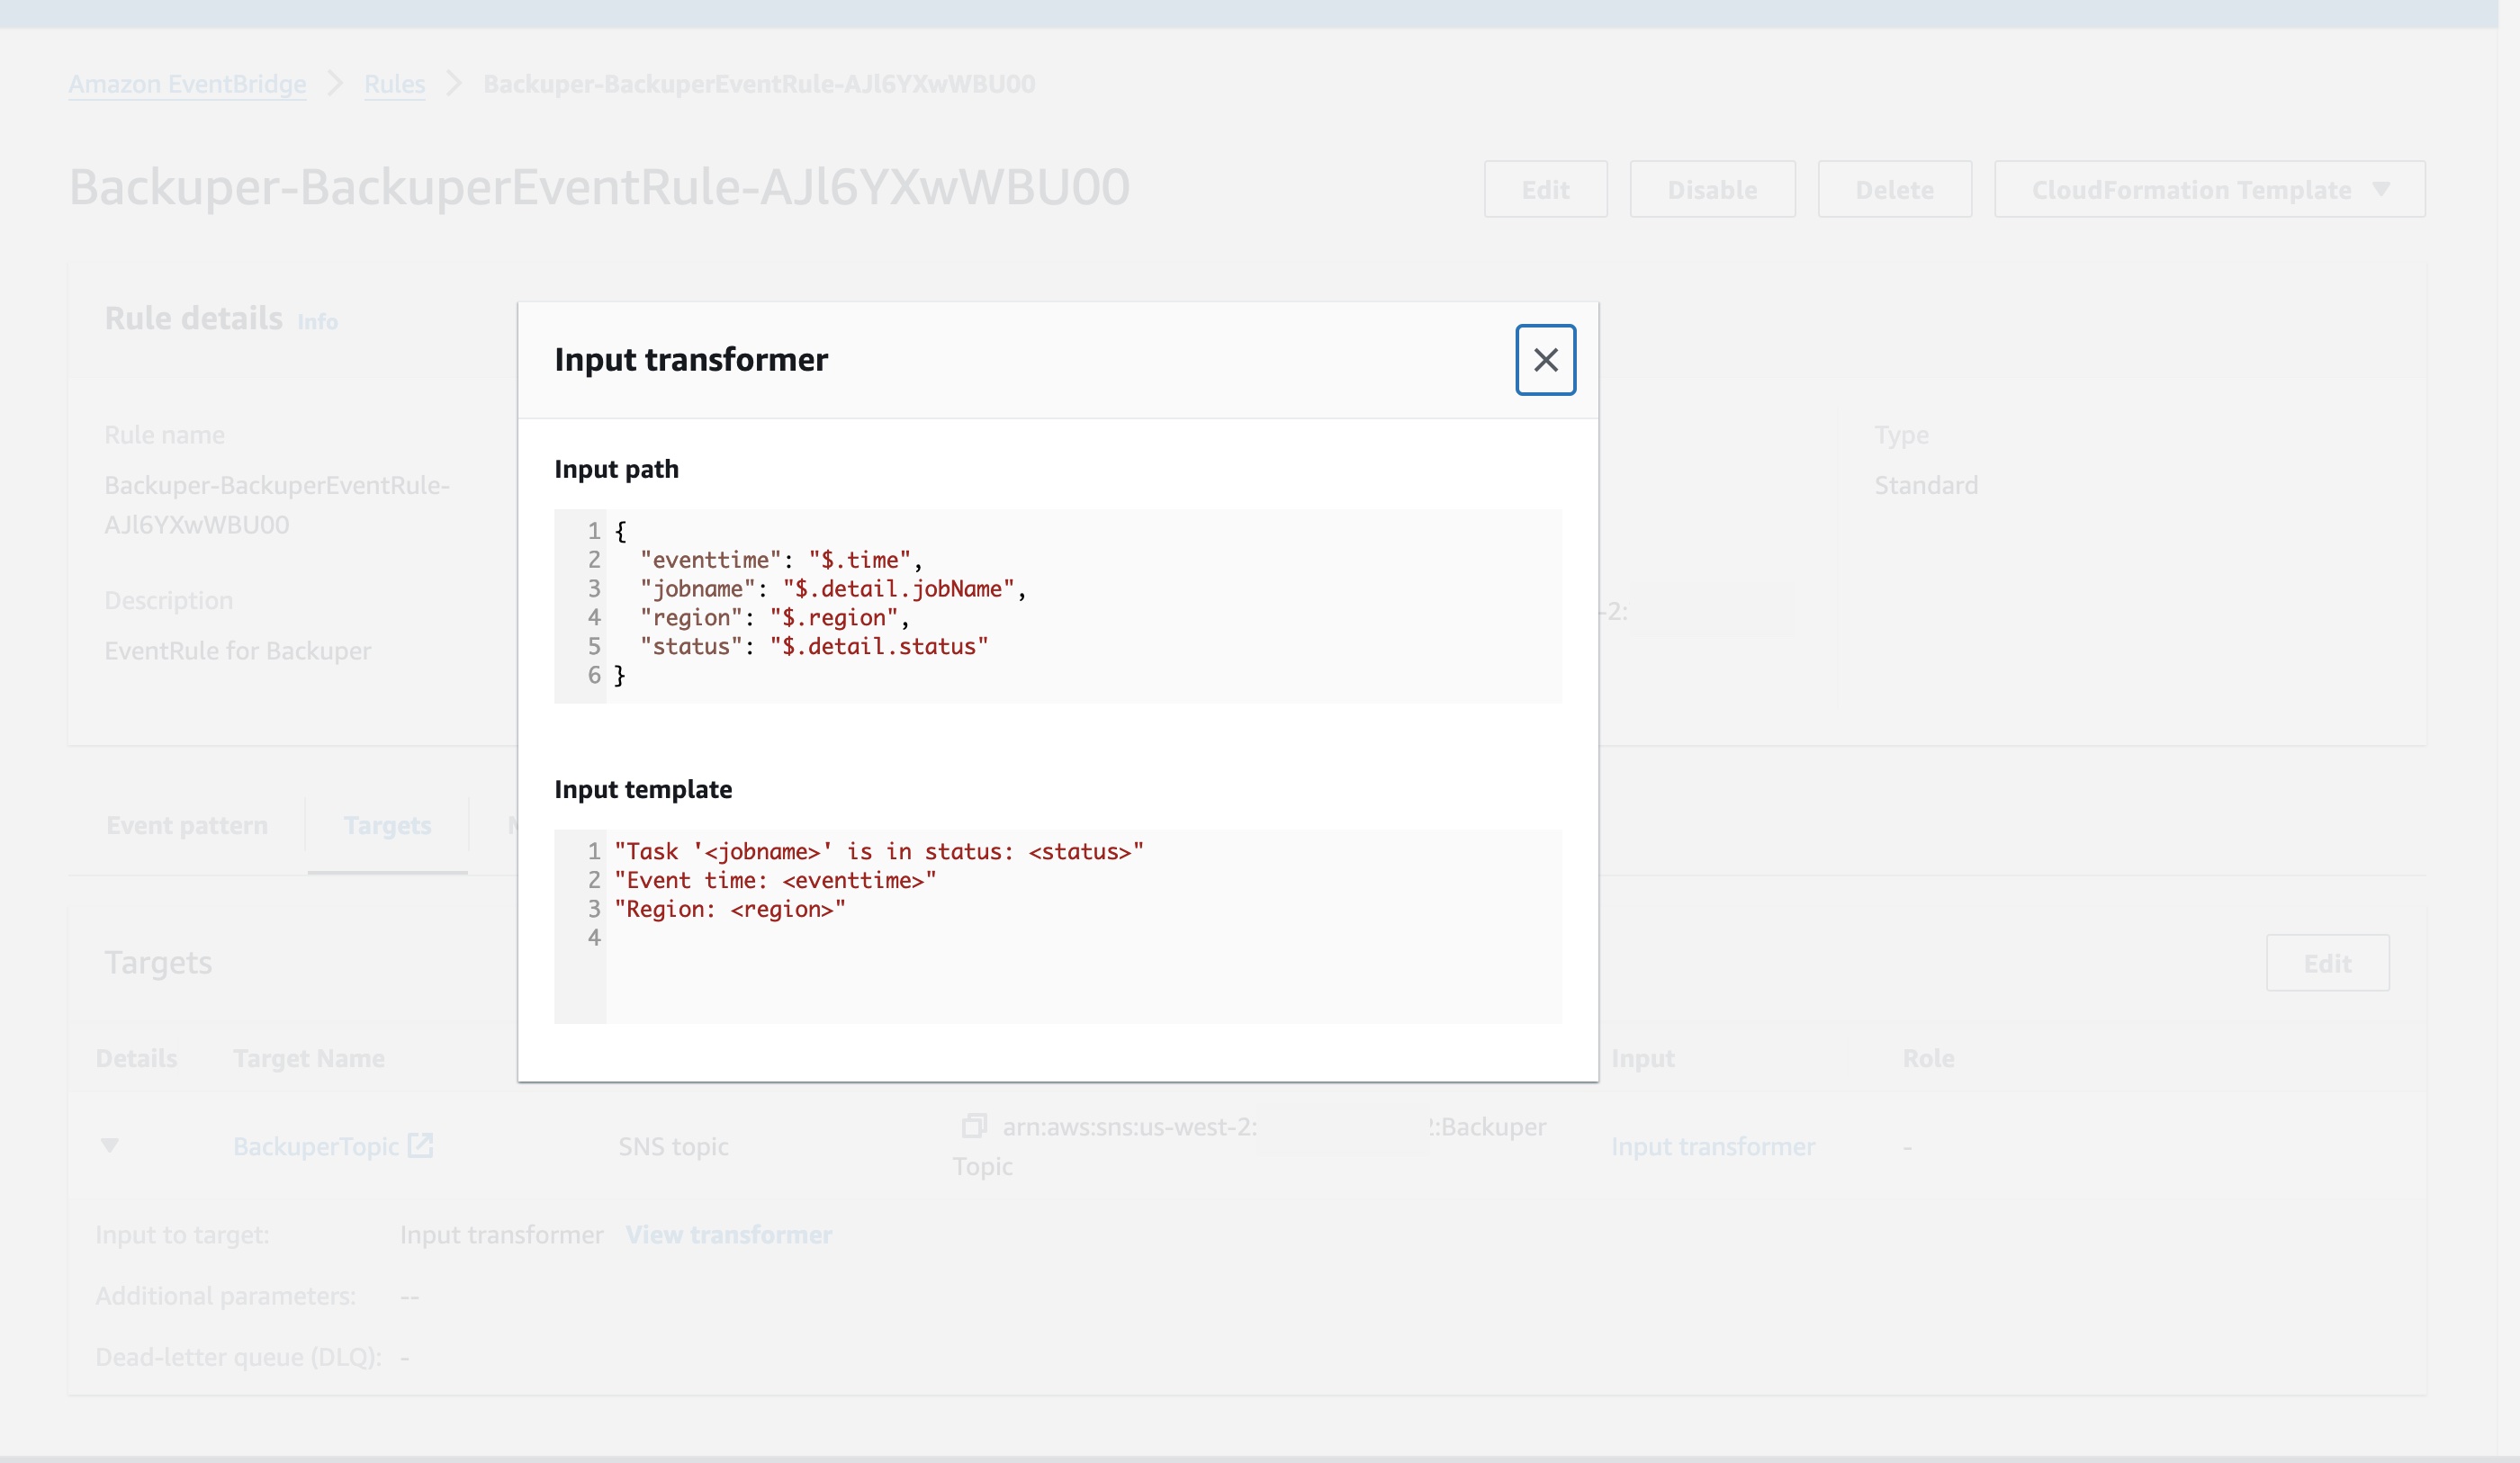Click the "$.detail.jobName" value in Input path
This screenshot has width=2520, height=1463.
pos(898,589)
